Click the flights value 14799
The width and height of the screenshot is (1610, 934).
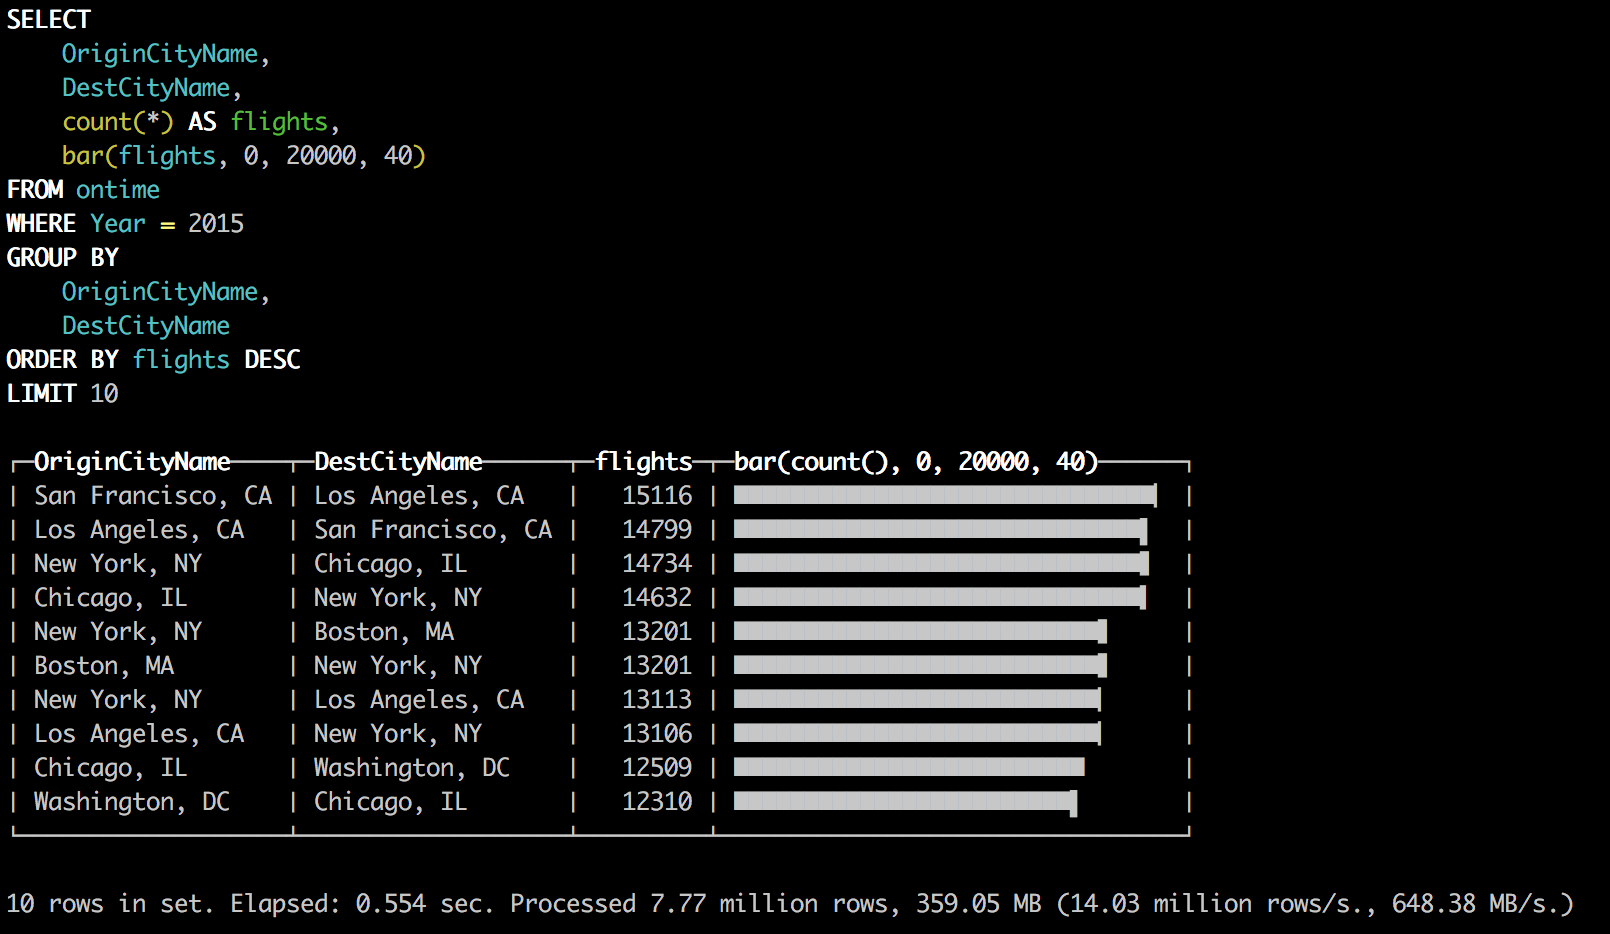pyautogui.click(x=656, y=530)
